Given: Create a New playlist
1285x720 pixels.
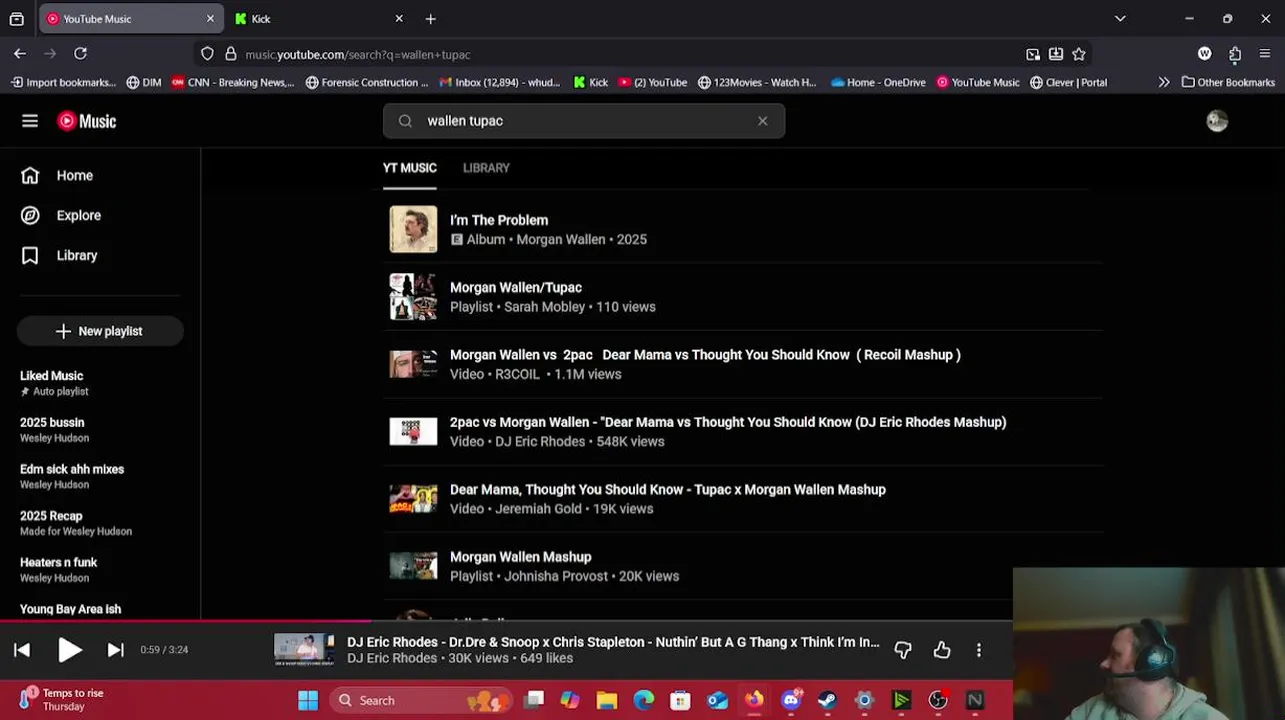Looking at the screenshot, I should pos(100,331).
